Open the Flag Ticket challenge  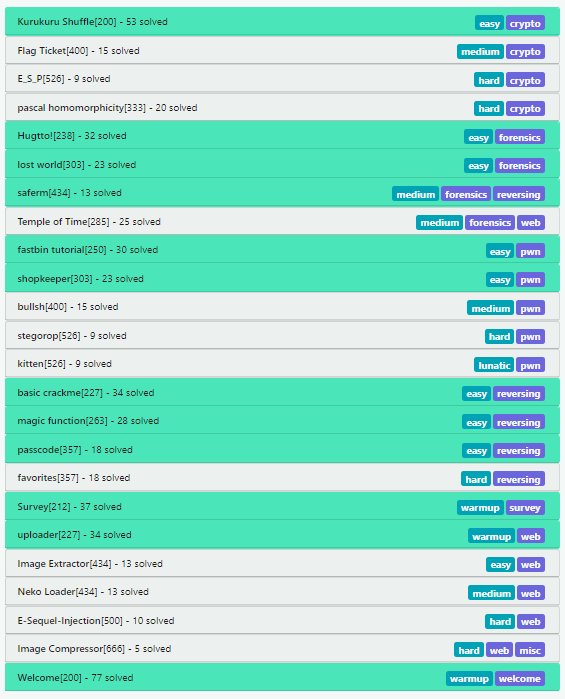click(282, 50)
